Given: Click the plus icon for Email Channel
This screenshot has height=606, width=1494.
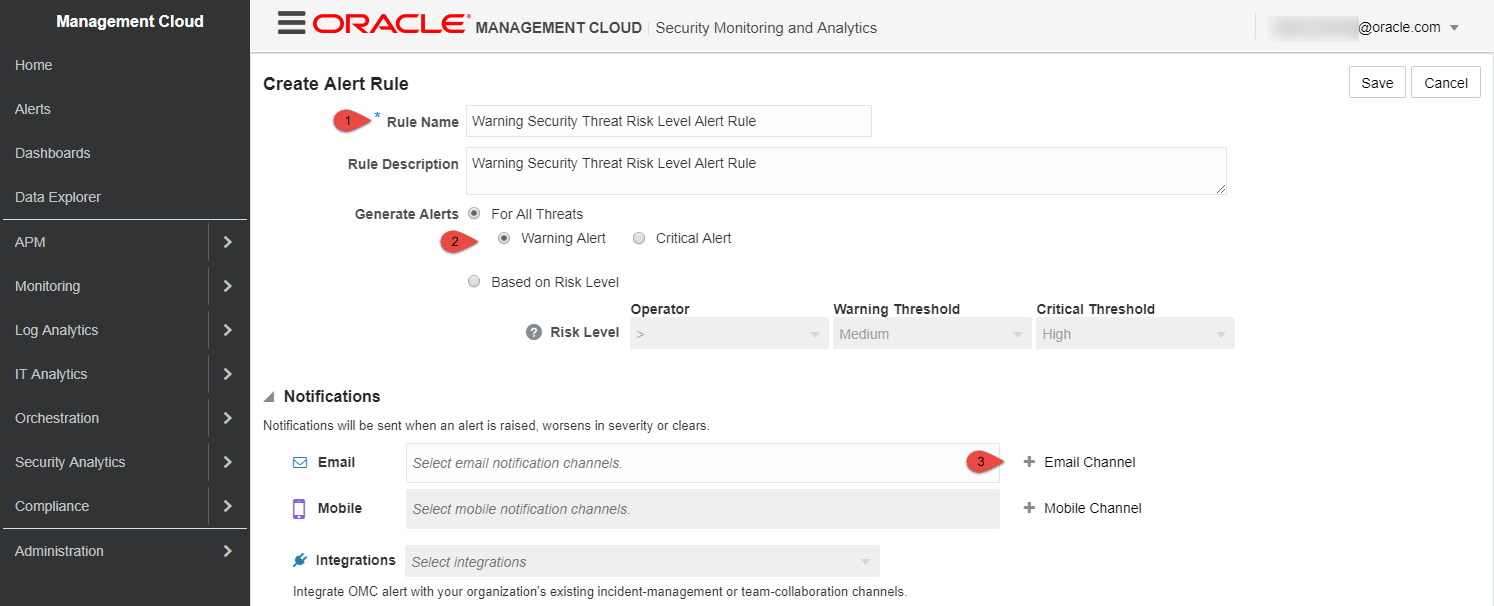Looking at the screenshot, I should (x=1029, y=462).
